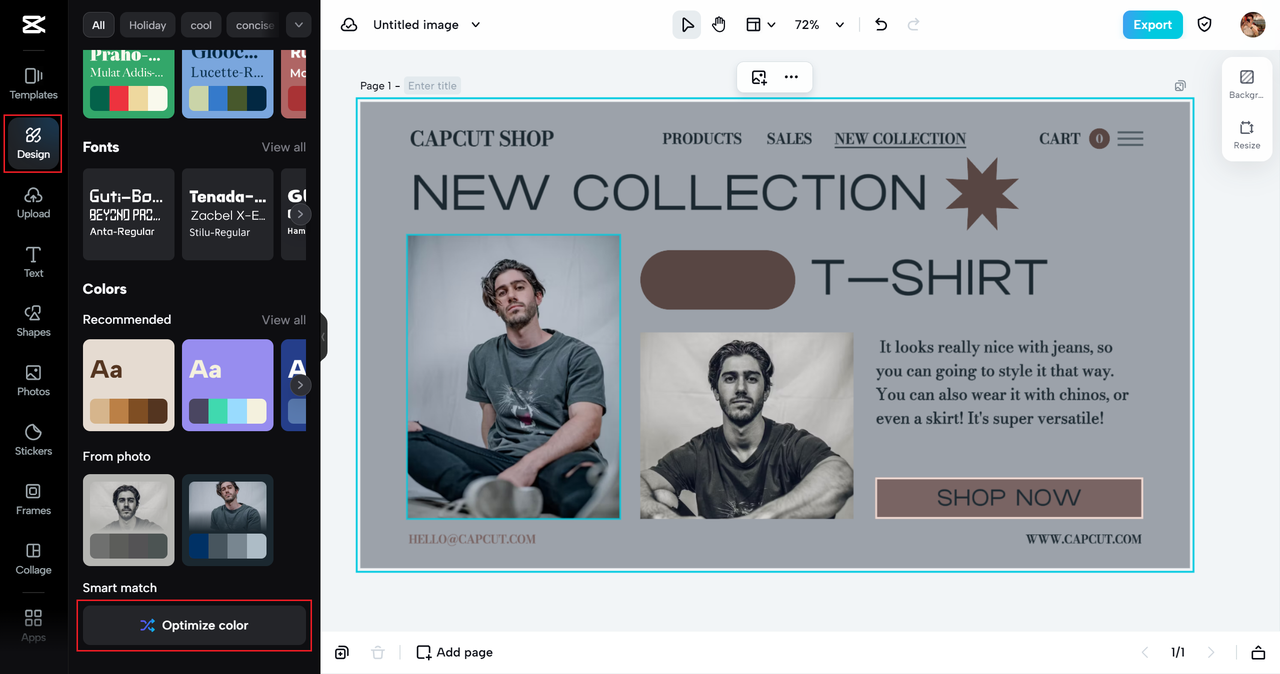Viewport: 1280px width, 674px height.
Task: Select the hand pan tool
Action: click(x=719, y=25)
